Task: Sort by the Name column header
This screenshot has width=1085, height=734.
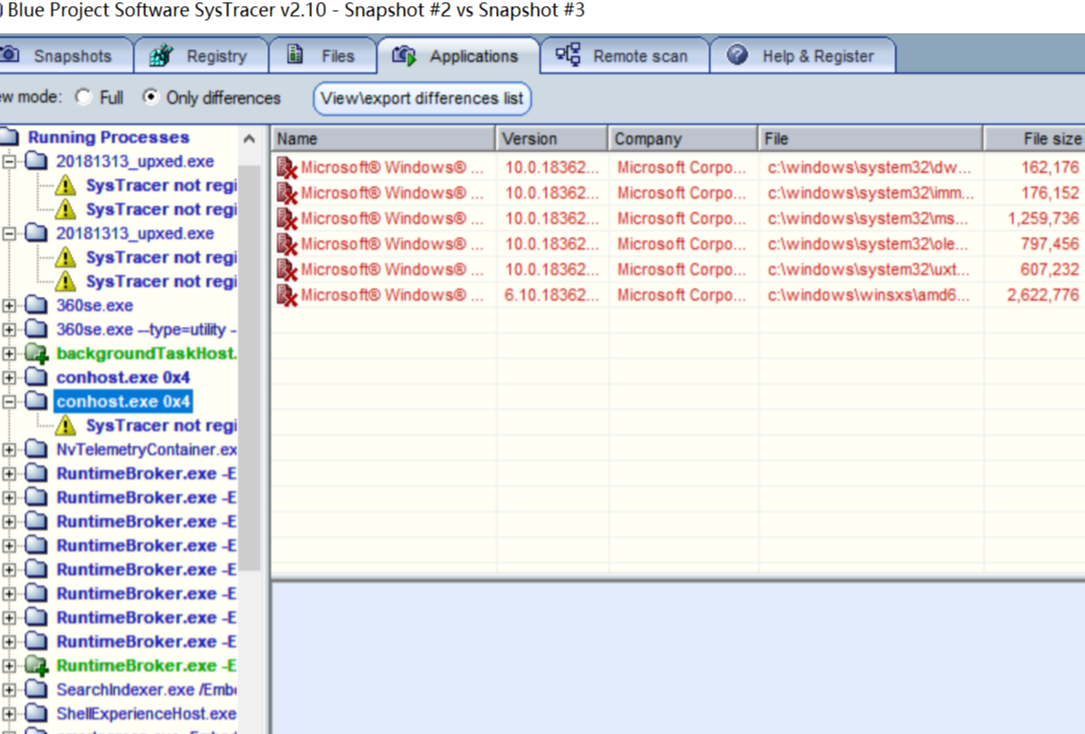Action: point(383,138)
